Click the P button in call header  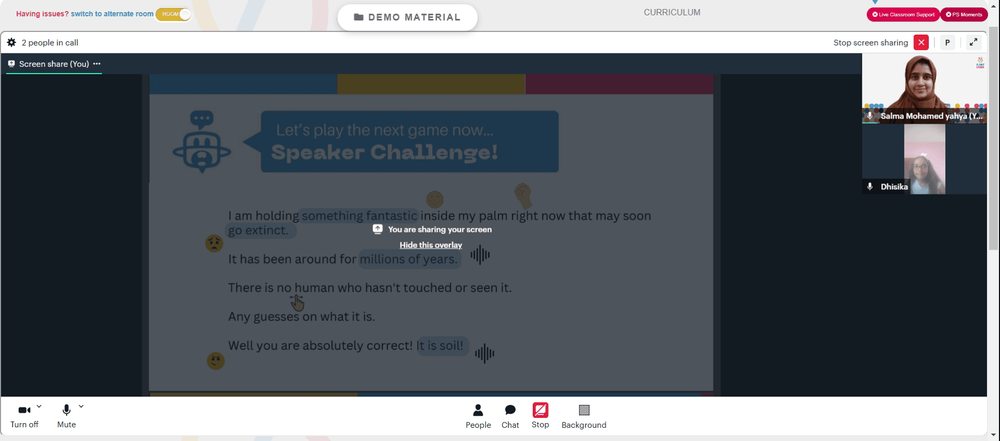[x=947, y=43]
